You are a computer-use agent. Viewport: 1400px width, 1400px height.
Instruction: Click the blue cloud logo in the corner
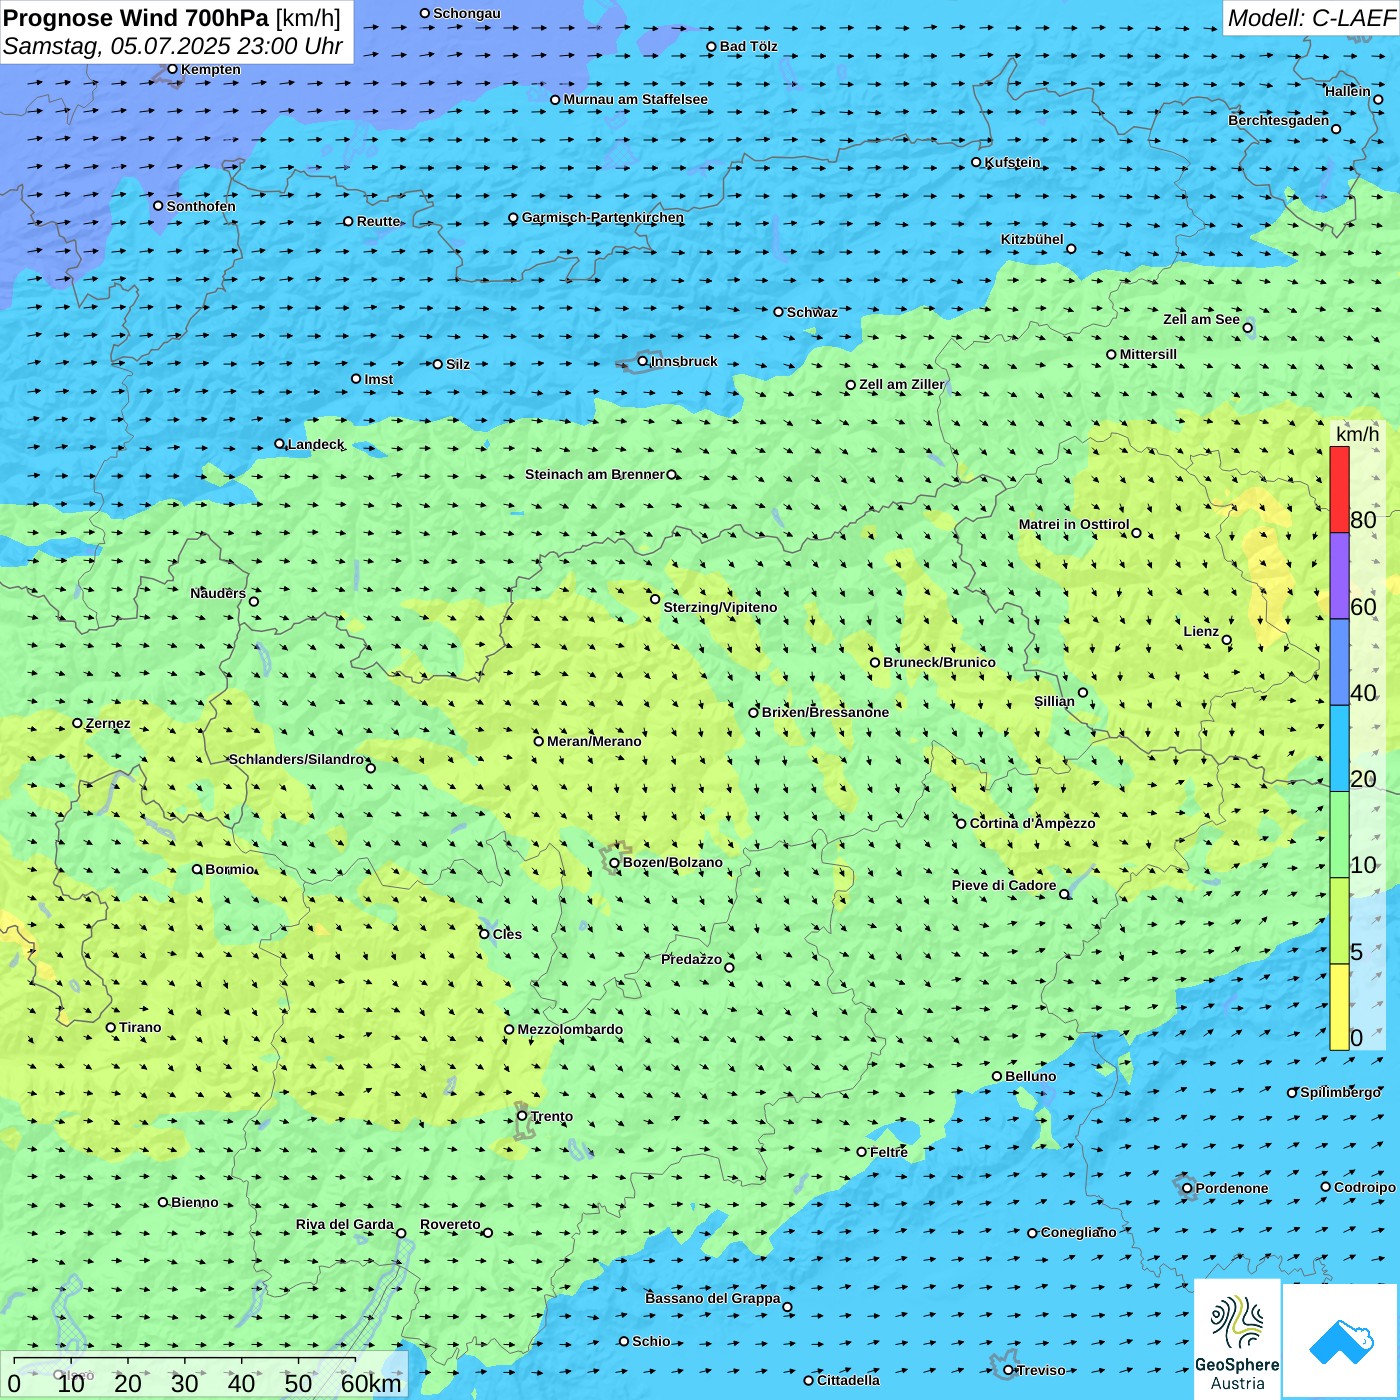coord(1341,1340)
